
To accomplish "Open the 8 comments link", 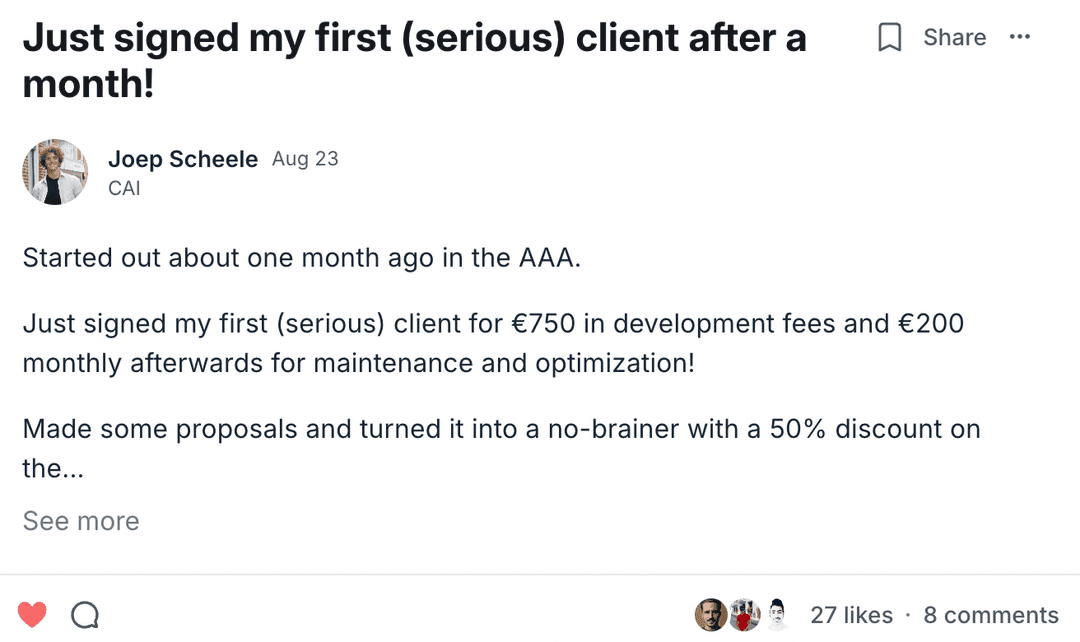I will click(x=990, y=615).
